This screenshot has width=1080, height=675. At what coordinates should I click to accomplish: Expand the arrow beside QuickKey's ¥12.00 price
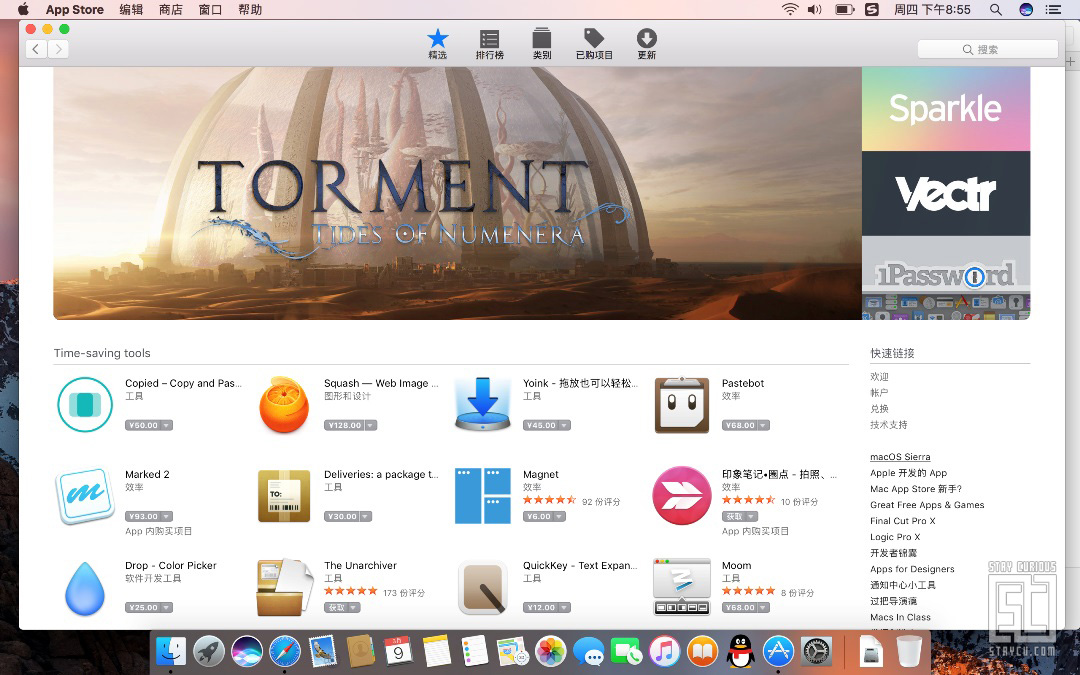[x=564, y=608]
